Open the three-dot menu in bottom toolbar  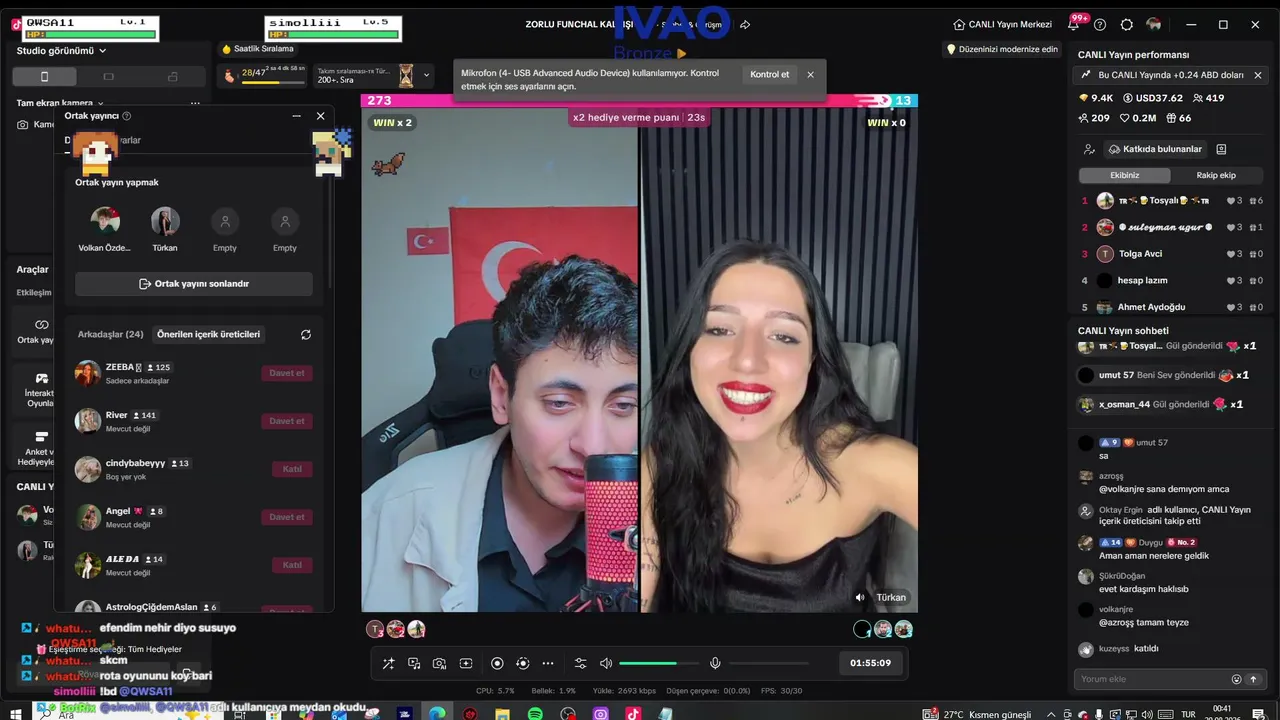[x=548, y=663]
